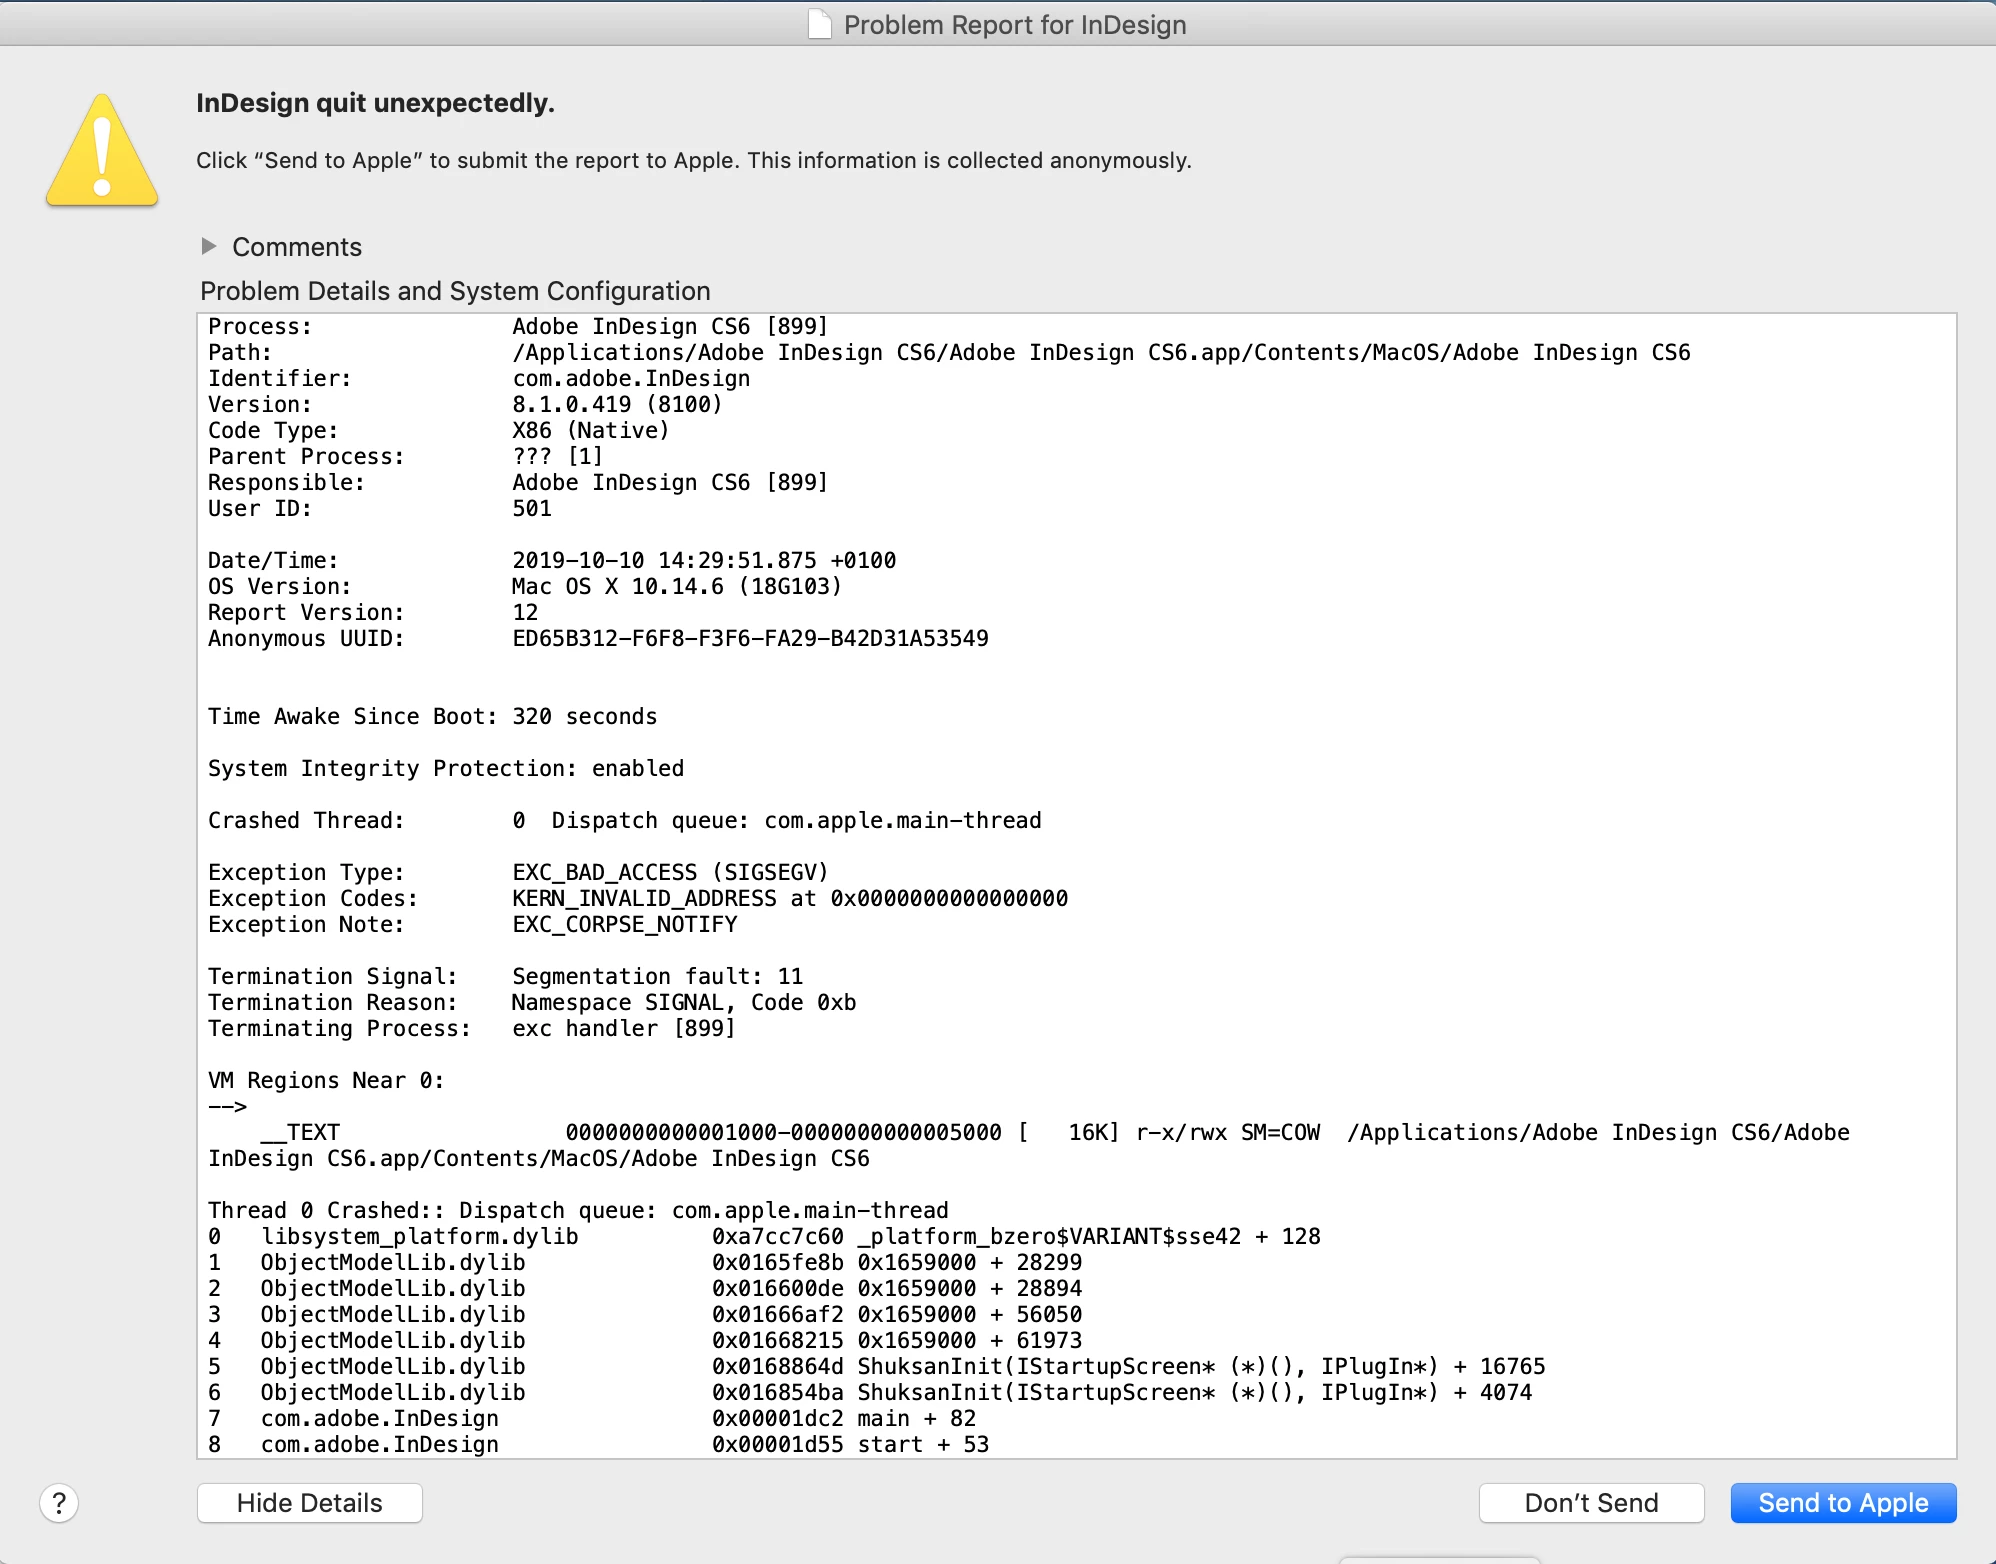This screenshot has width=1996, height=1564.
Task: Click the OS Version line in report
Action: pos(525,586)
